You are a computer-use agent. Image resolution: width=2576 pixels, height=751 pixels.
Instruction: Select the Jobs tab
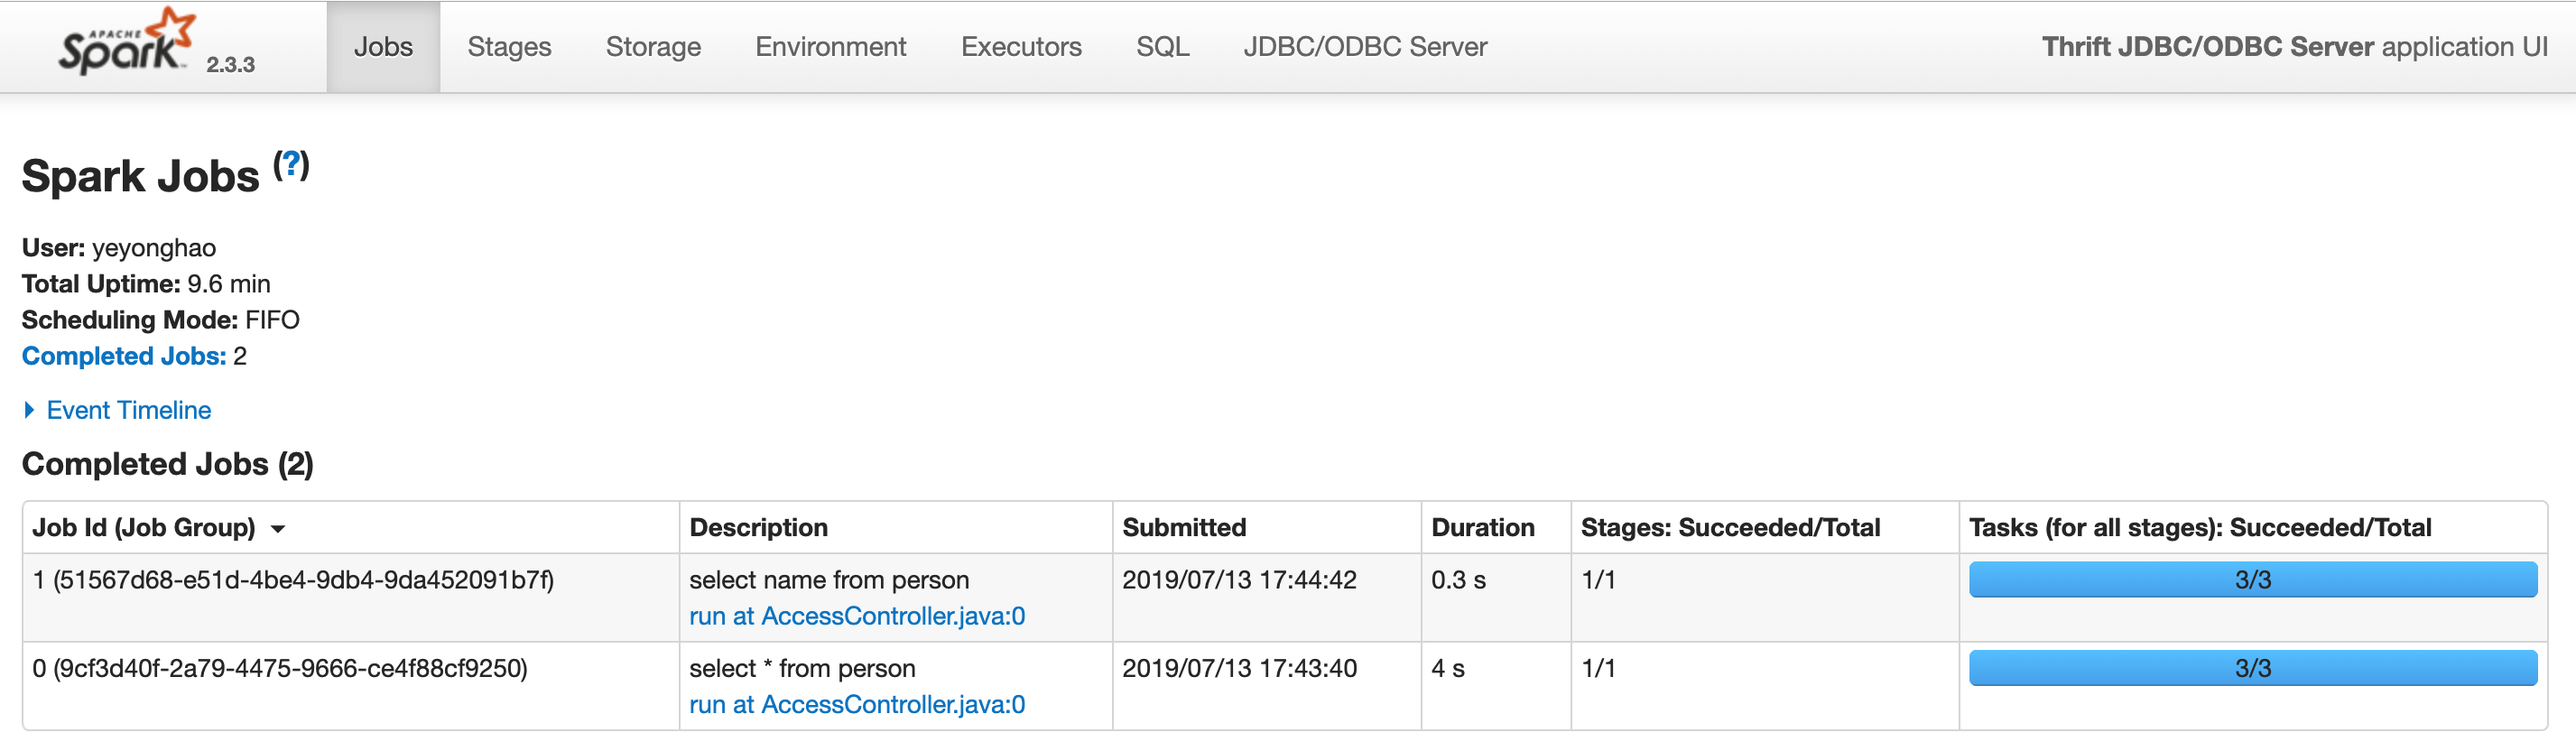pos(383,47)
